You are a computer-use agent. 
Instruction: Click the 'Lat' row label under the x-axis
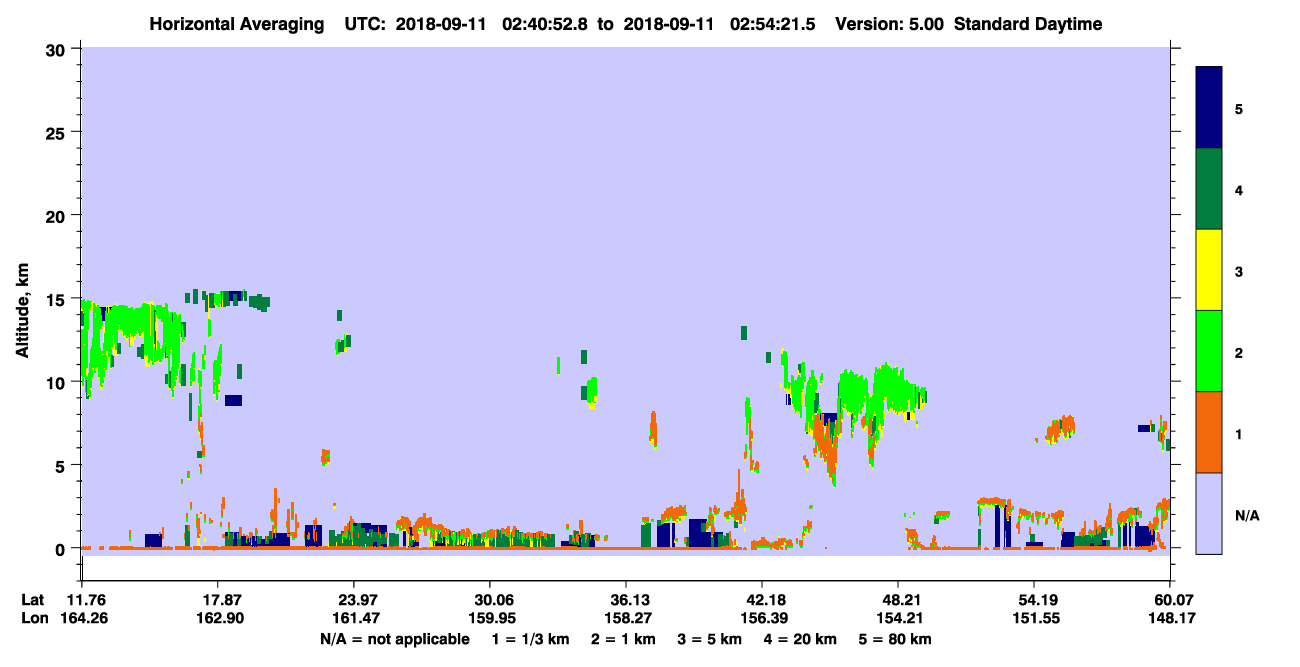33,600
